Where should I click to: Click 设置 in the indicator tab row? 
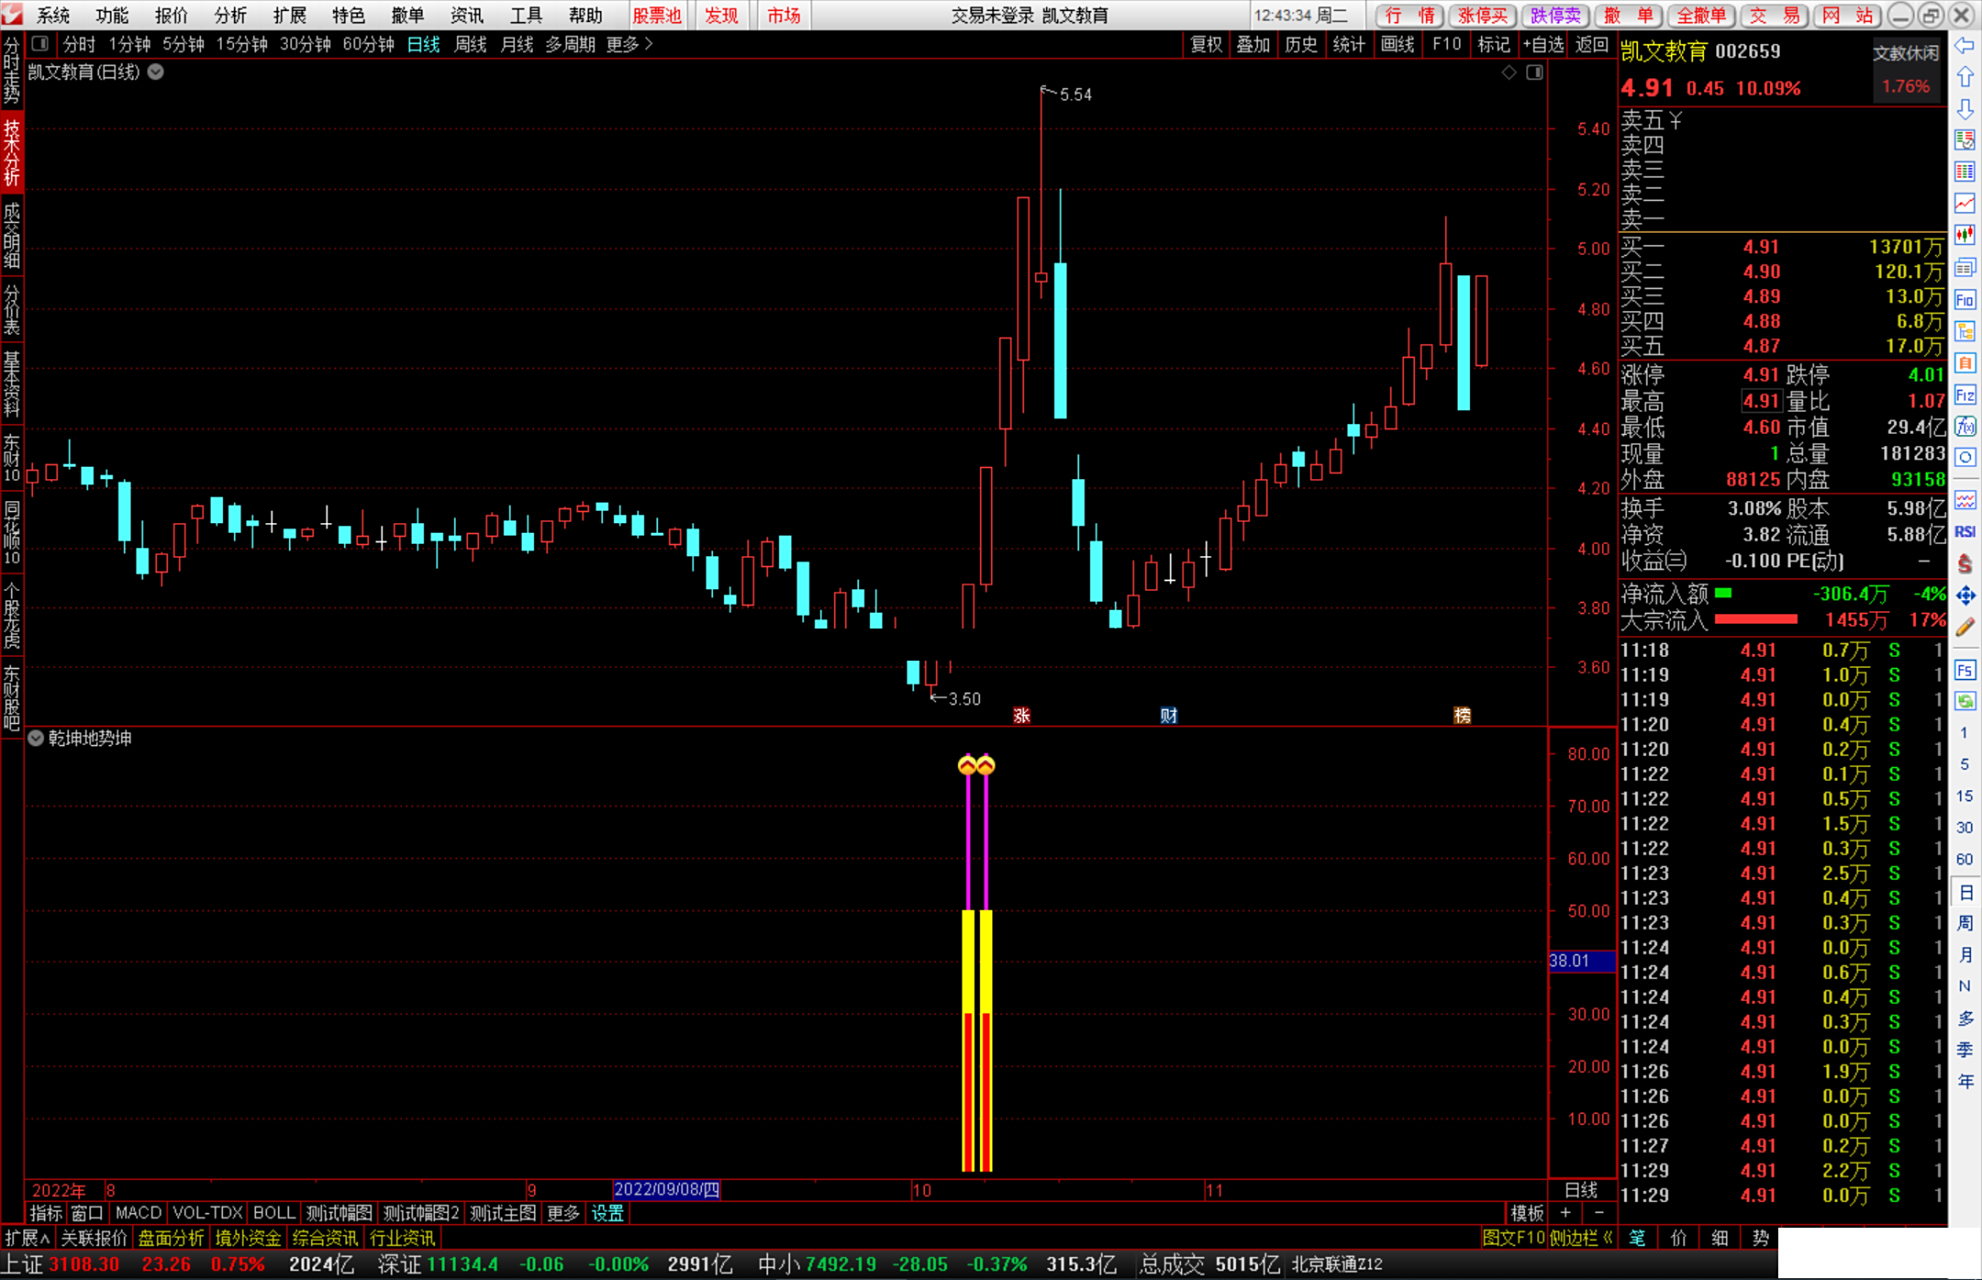607,1213
